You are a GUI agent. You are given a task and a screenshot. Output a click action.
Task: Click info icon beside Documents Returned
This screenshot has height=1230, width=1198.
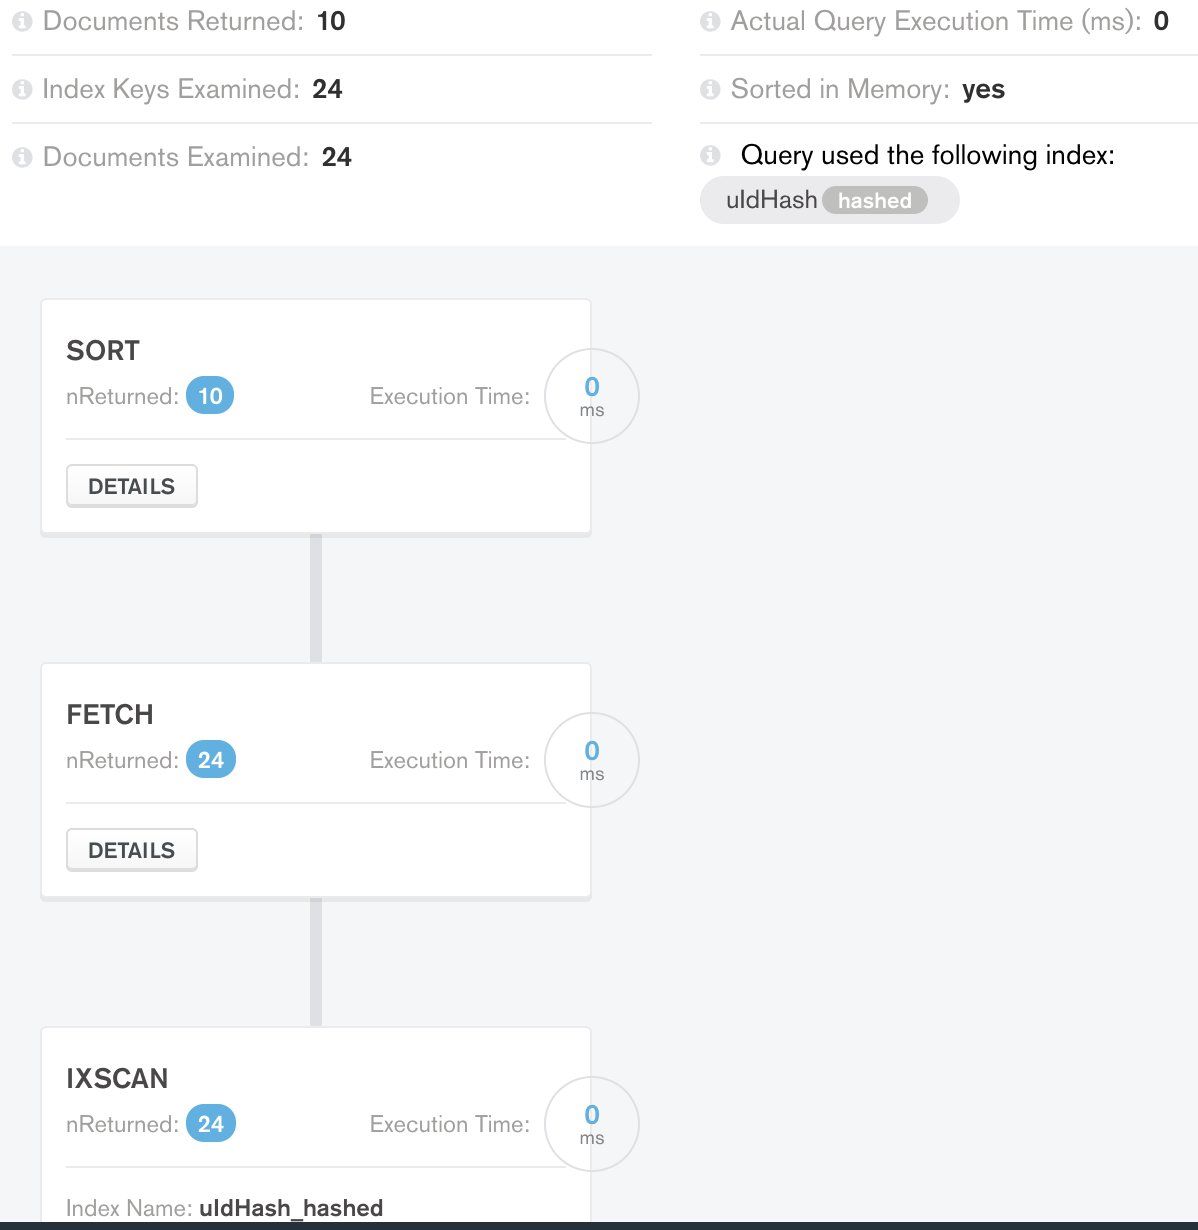pyautogui.click(x=22, y=22)
